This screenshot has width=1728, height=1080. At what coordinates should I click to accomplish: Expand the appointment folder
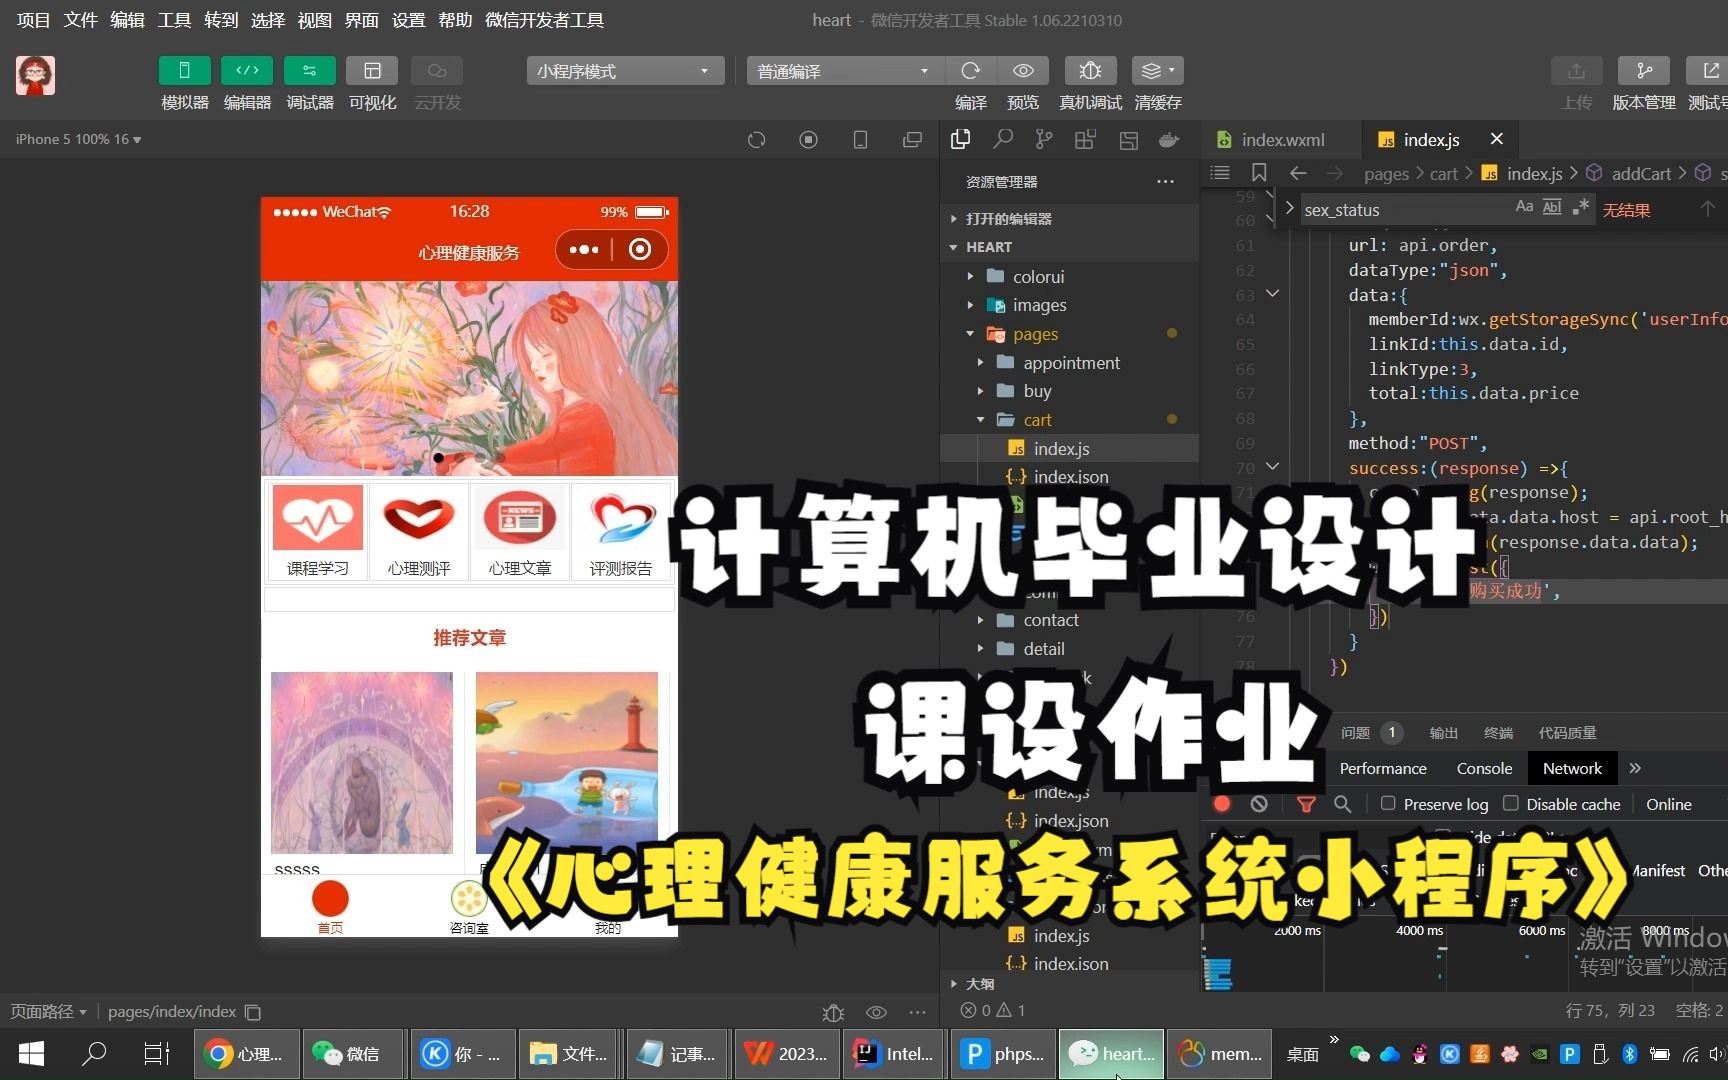(x=1071, y=362)
